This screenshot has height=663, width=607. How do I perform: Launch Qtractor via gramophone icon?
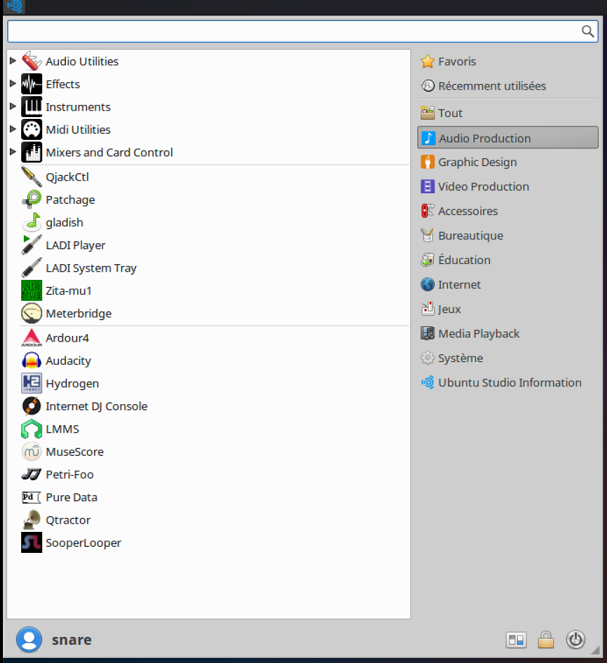point(31,520)
